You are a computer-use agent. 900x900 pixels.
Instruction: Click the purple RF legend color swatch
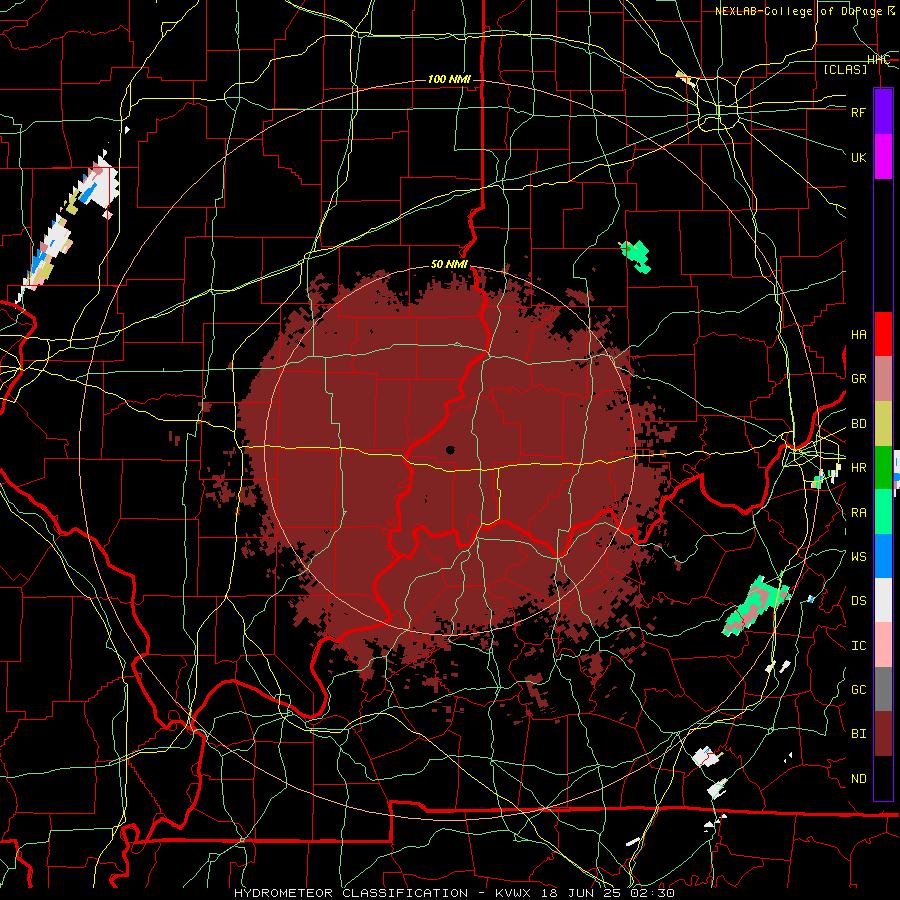tap(883, 112)
